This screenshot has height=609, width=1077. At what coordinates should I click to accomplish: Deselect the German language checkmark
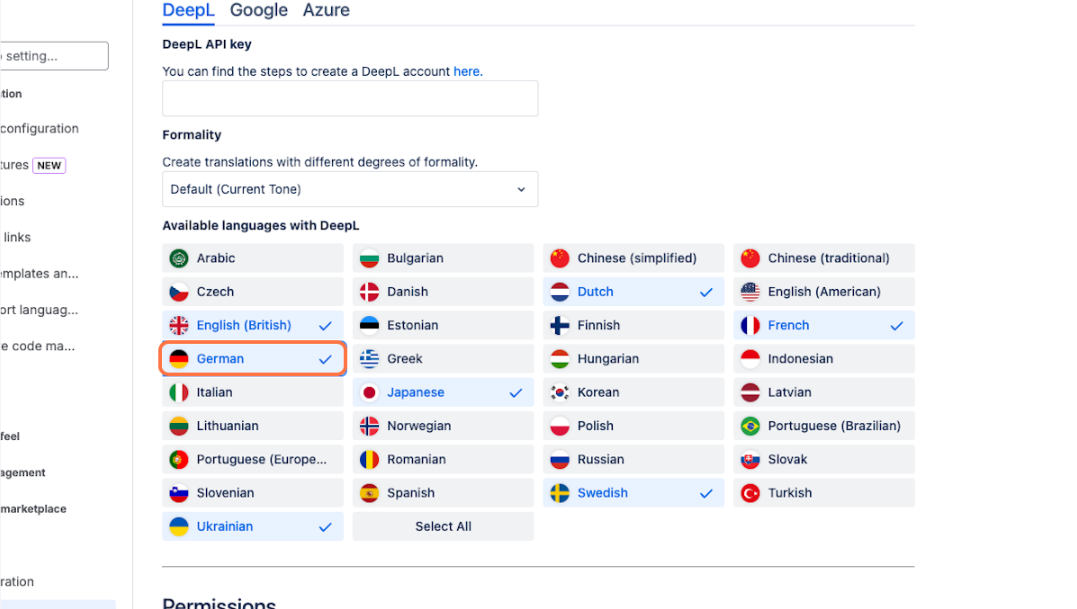click(x=326, y=359)
